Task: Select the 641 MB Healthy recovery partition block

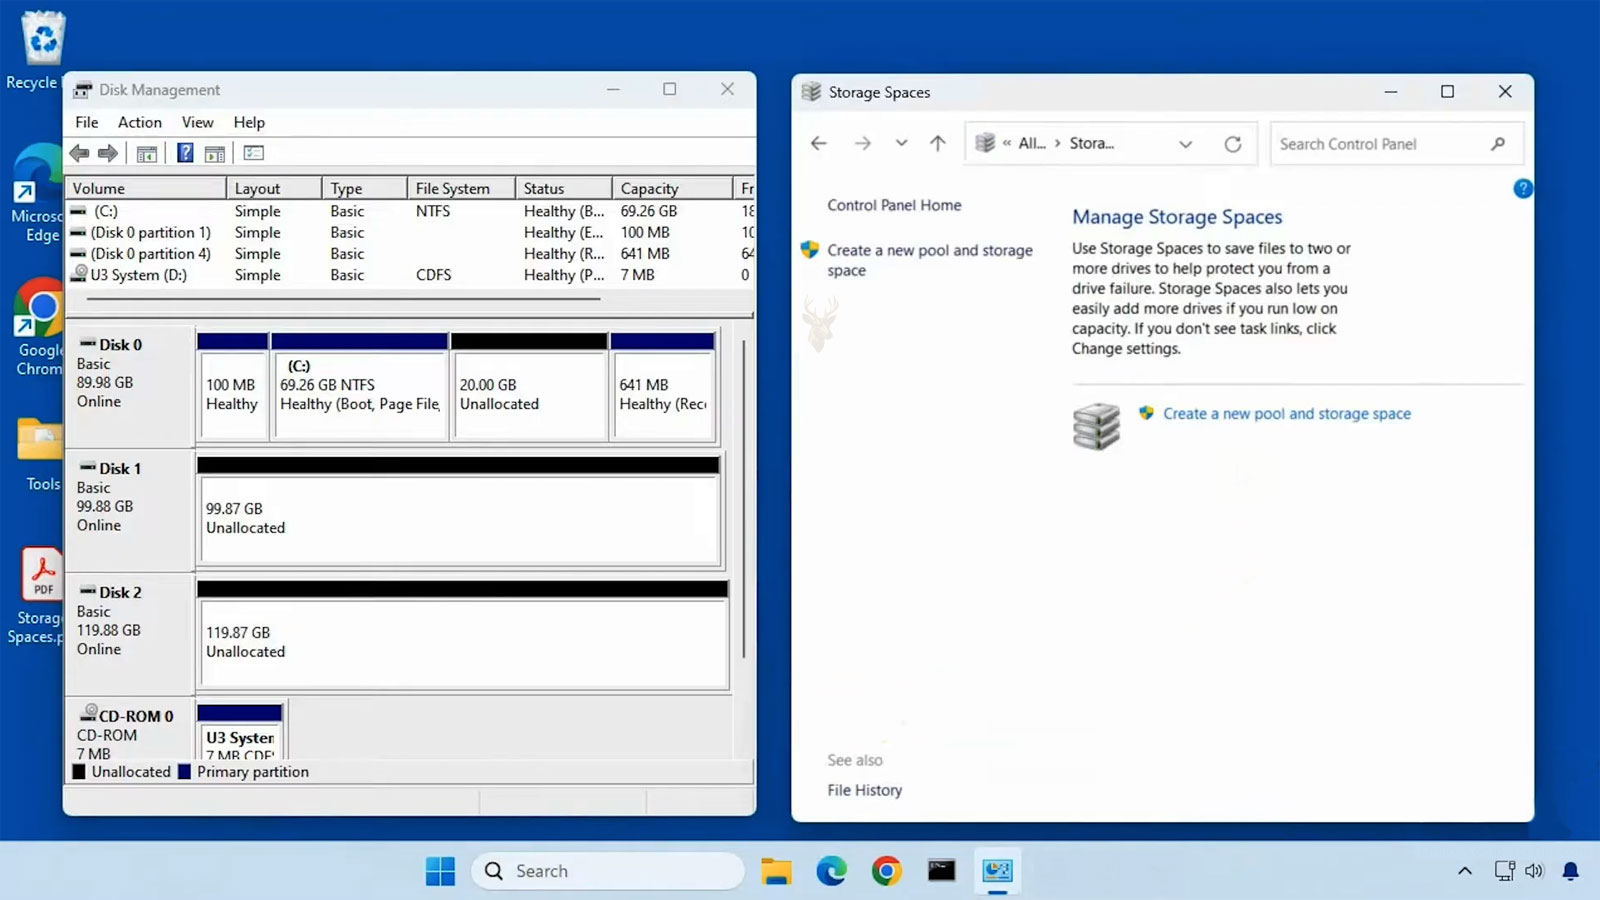Action: (x=663, y=394)
